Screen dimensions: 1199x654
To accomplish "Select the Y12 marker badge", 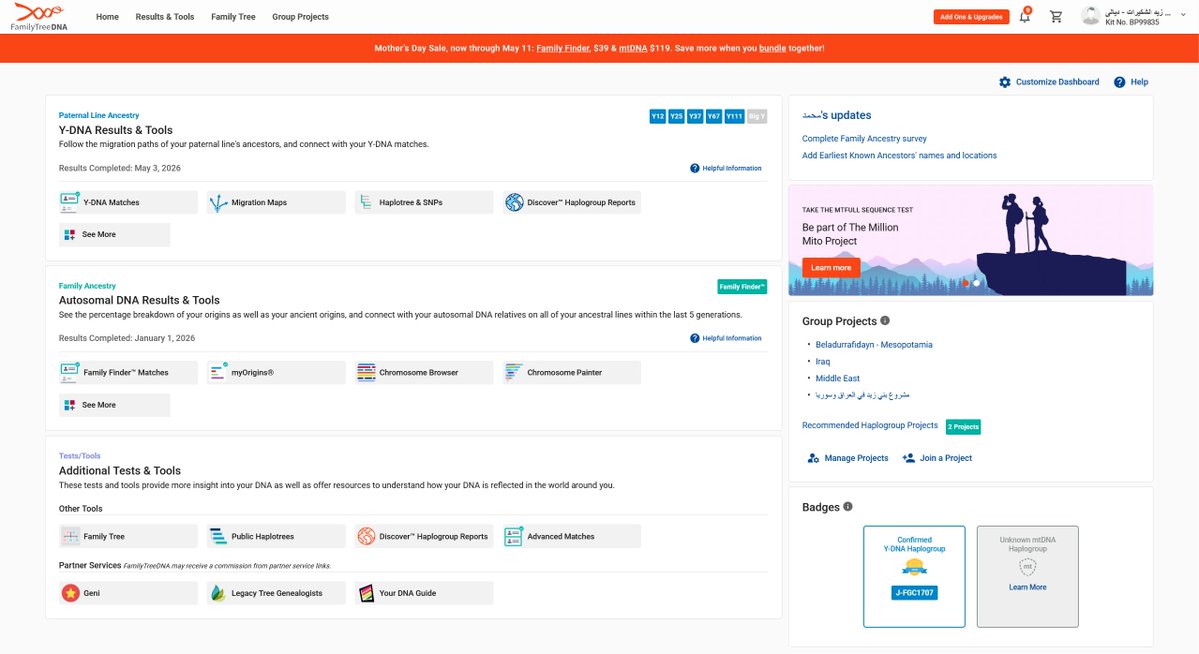I will 658,116.
